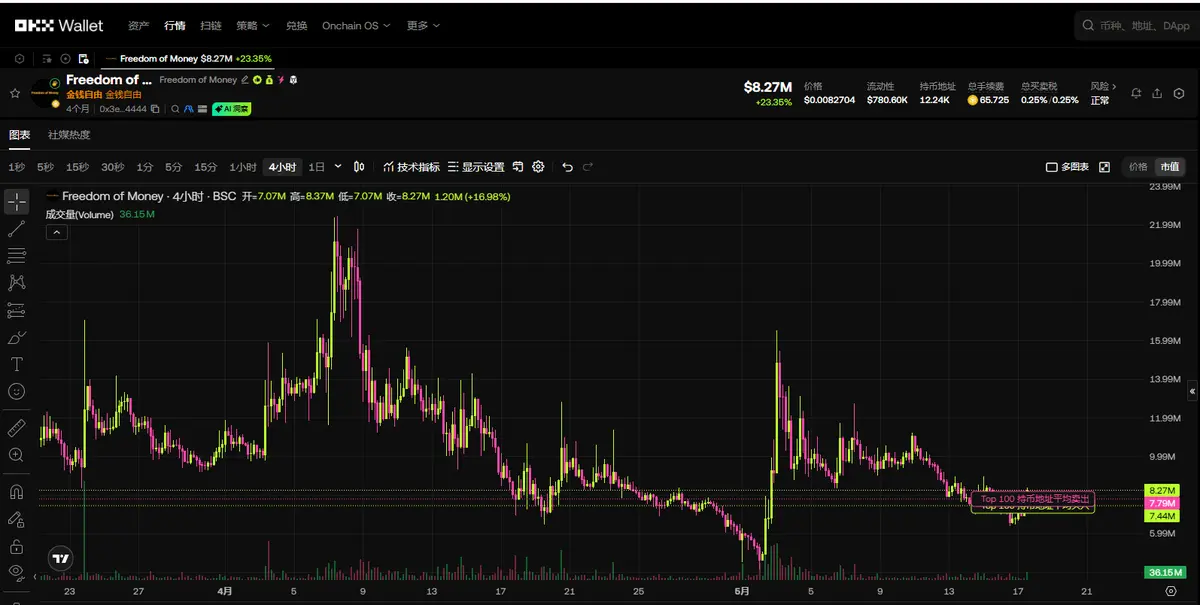Image resolution: width=1200 pixels, height=605 pixels.
Task: Click the hexagon icon beside share
Action: pos(1178,93)
